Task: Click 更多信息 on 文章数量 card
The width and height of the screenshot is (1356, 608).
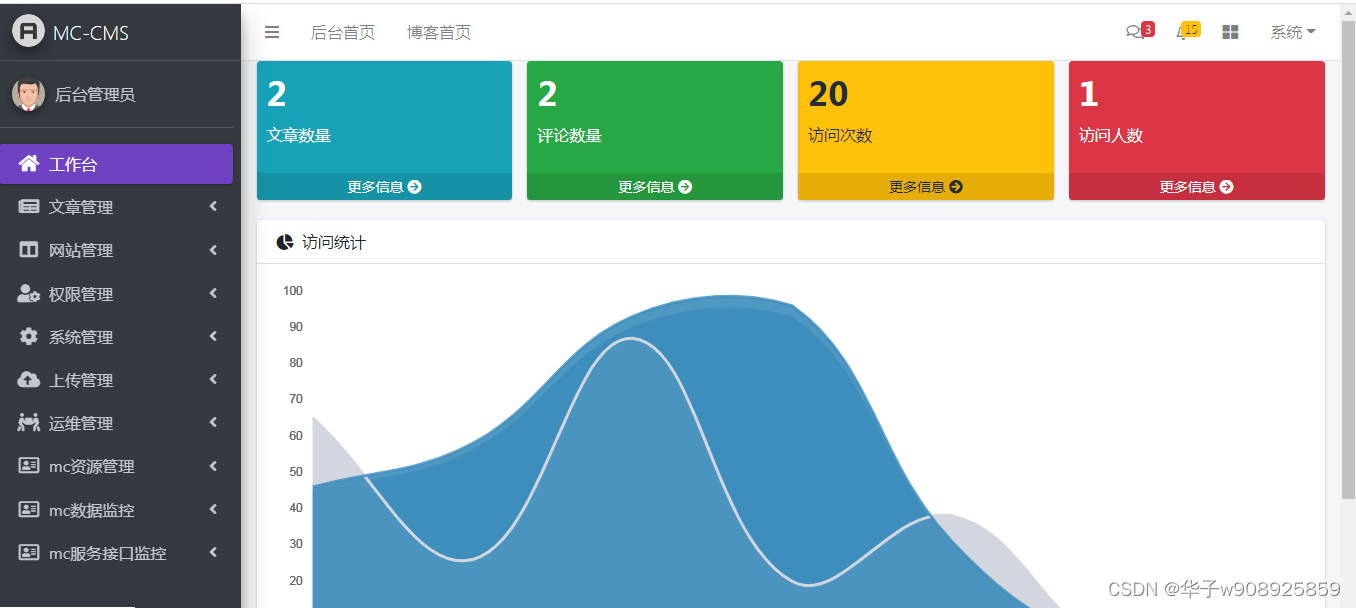Action: pos(384,187)
